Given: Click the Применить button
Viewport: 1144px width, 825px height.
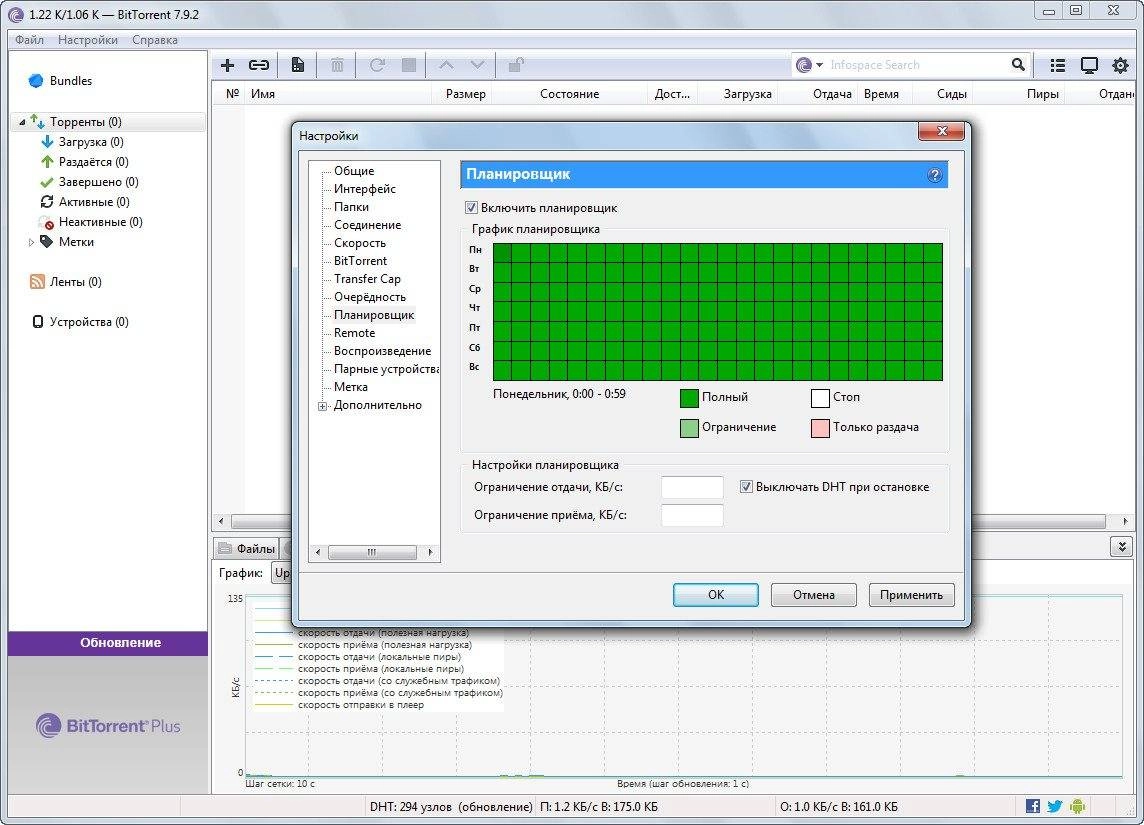Looking at the screenshot, I should 911,594.
